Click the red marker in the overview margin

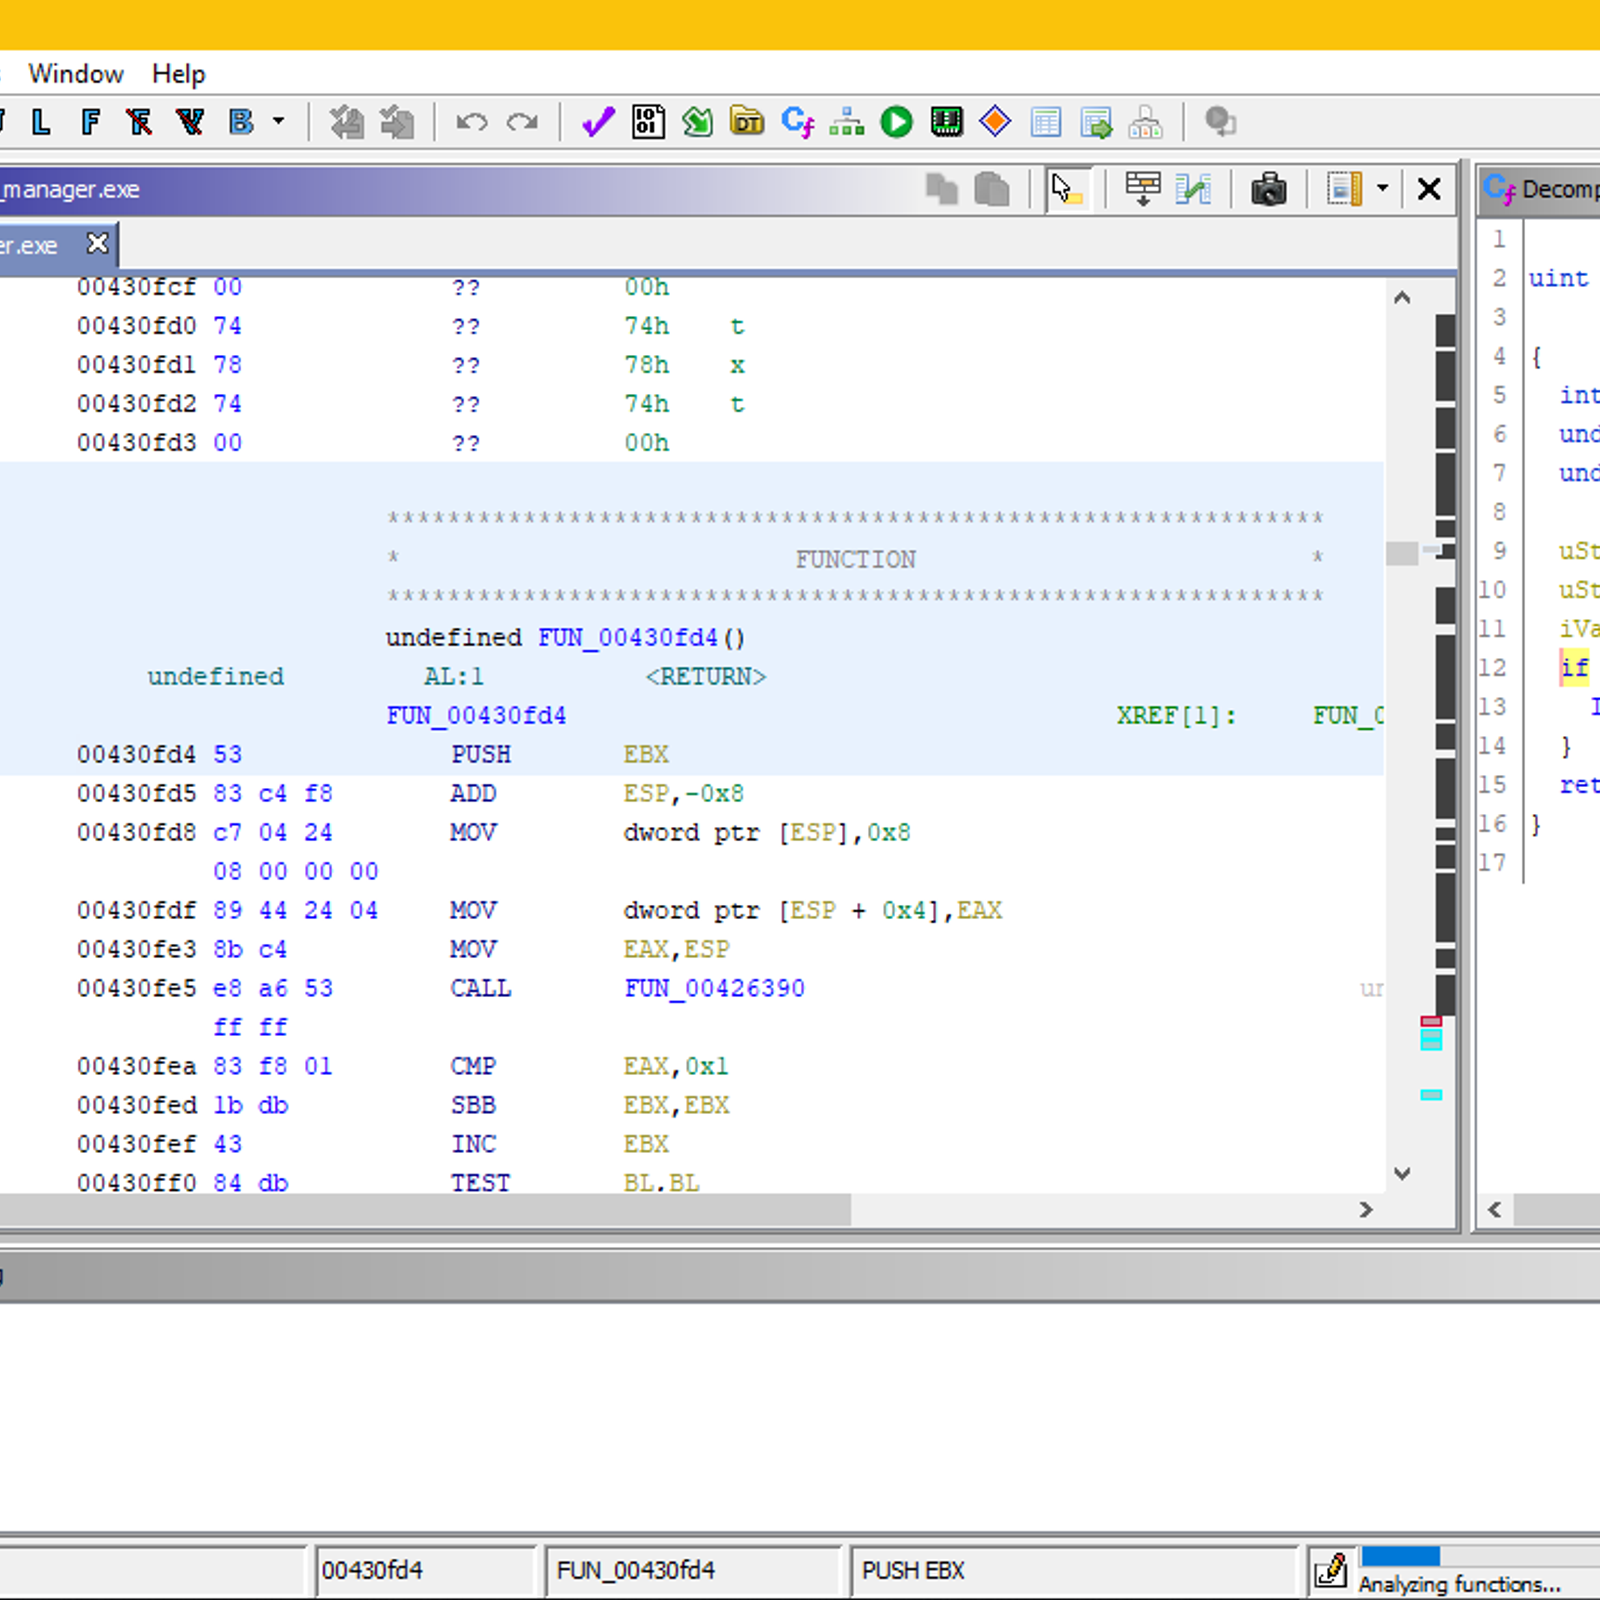pyautogui.click(x=1431, y=1021)
